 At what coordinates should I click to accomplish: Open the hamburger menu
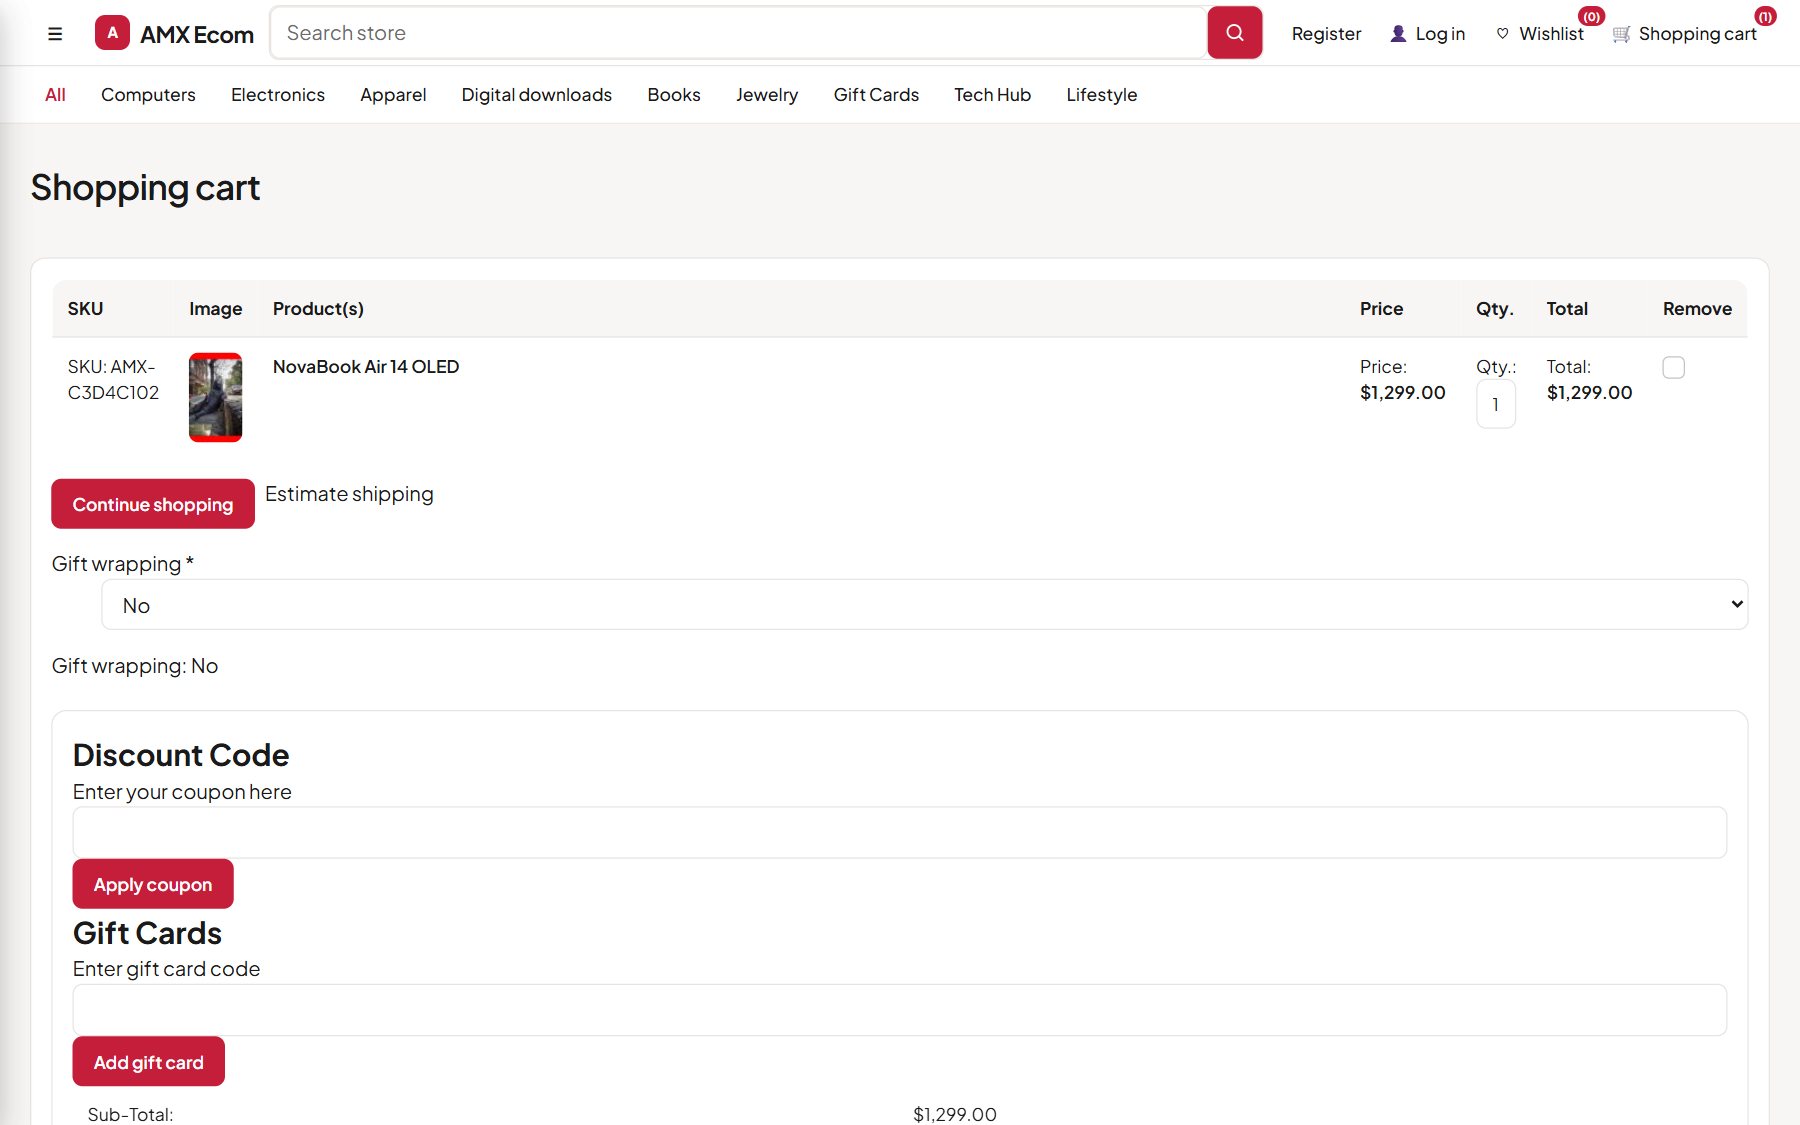click(55, 34)
